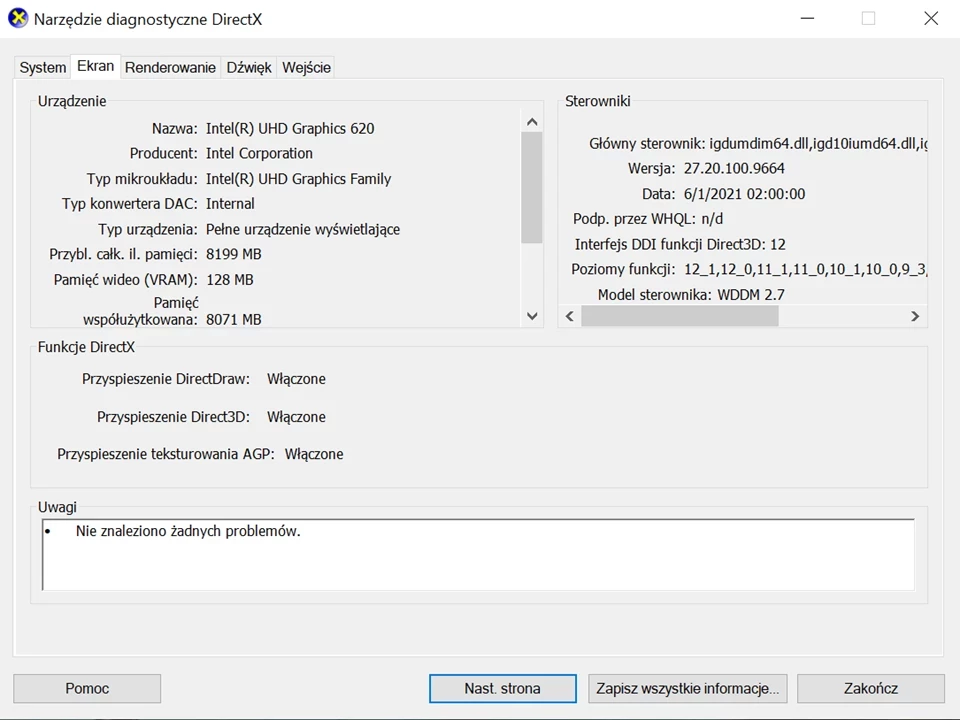The image size is (960, 720).
Task: Click up arrow of Urządzenie scrollbar
Action: pos(532,122)
